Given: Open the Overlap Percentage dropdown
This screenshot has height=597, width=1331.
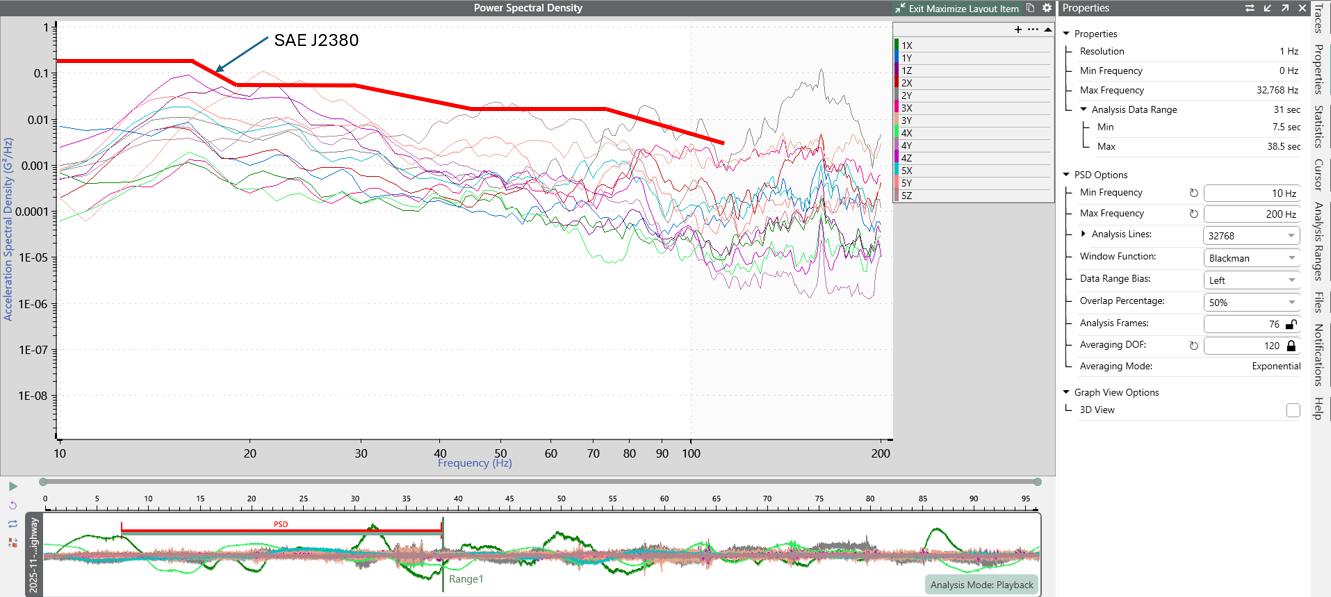Looking at the screenshot, I should tap(1251, 302).
